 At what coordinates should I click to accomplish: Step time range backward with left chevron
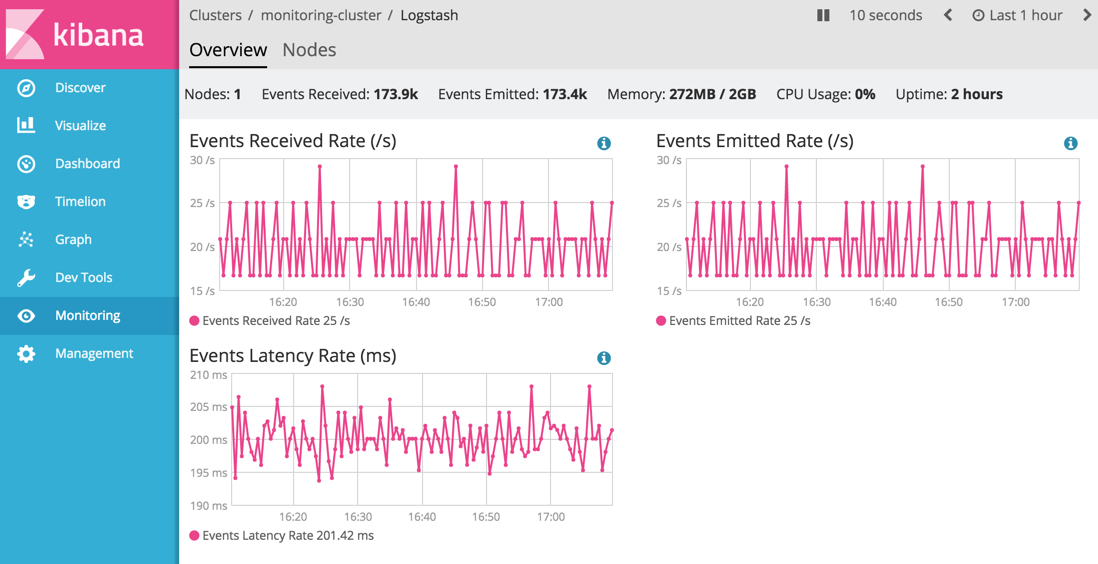[x=948, y=15]
